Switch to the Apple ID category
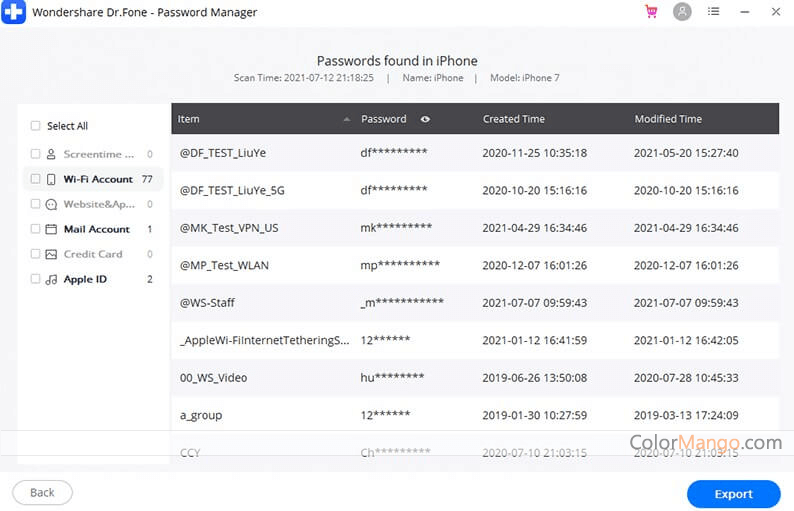Screen dimensions: 794x511 pos(85,279)
